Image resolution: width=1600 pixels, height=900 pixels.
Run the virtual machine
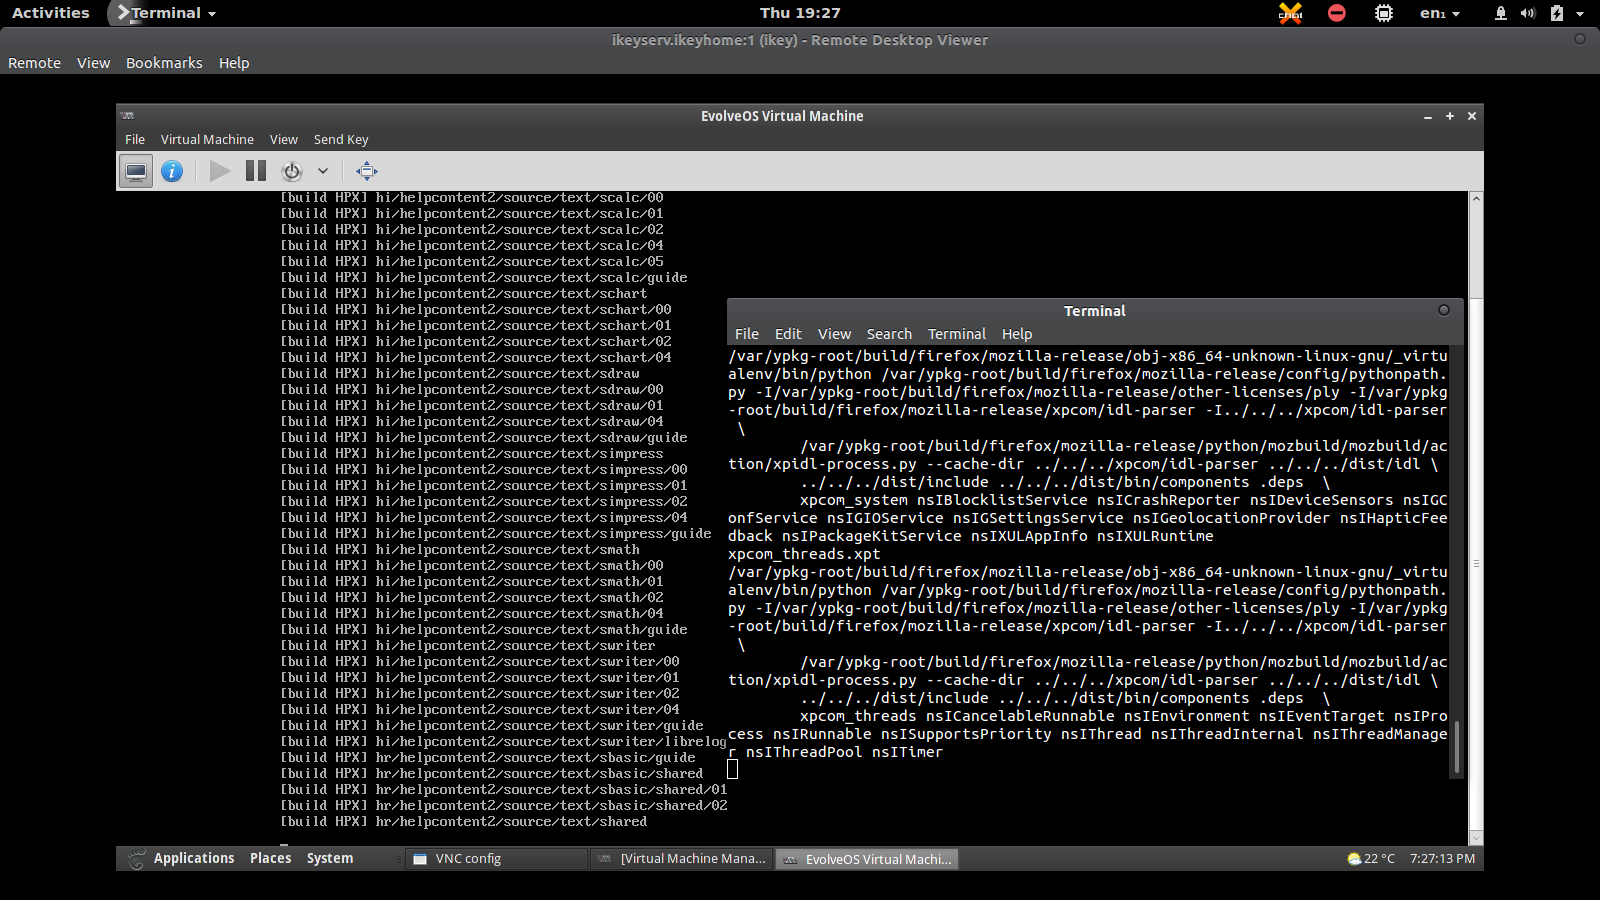220,171
